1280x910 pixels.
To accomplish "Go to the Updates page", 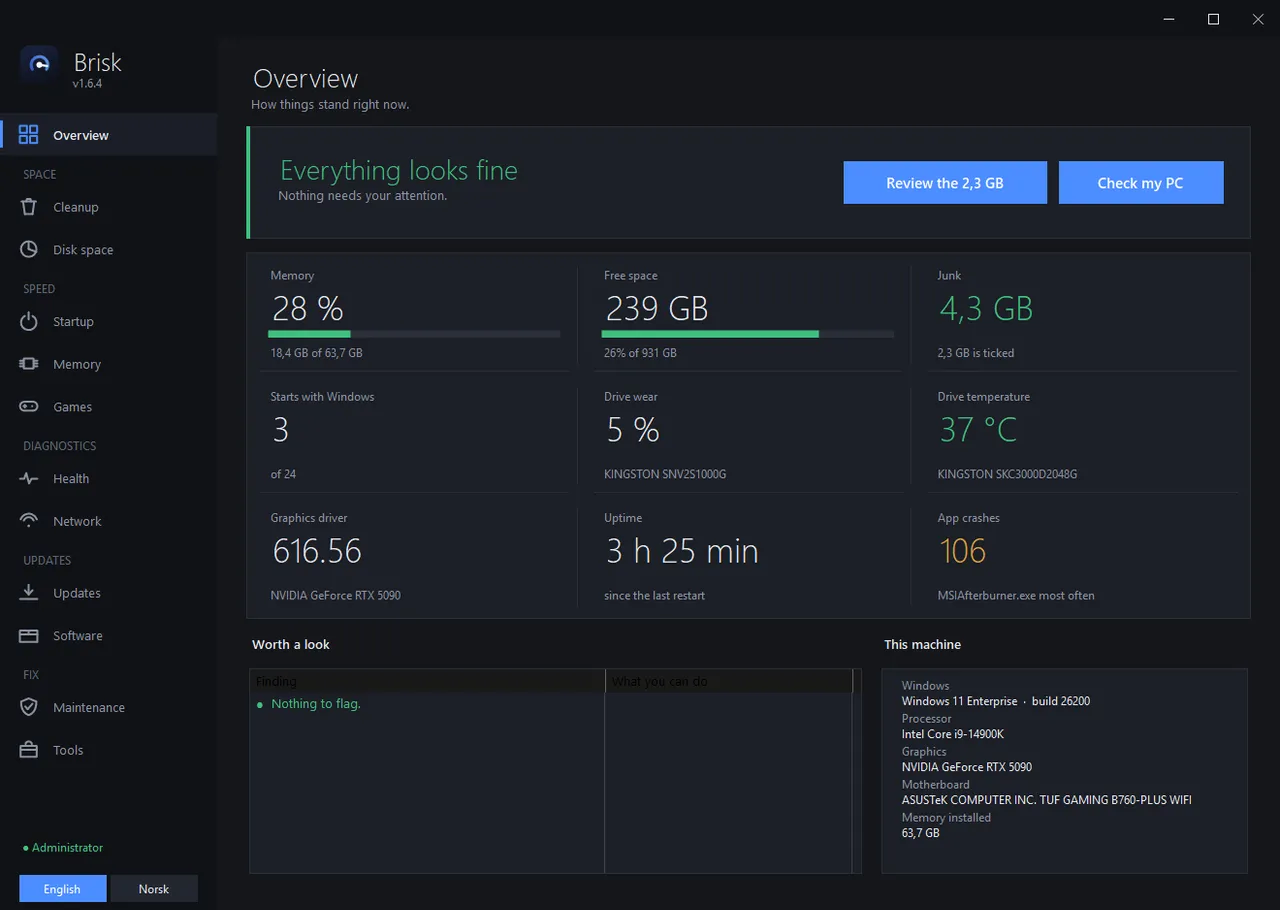I will [x=108, y=593].
